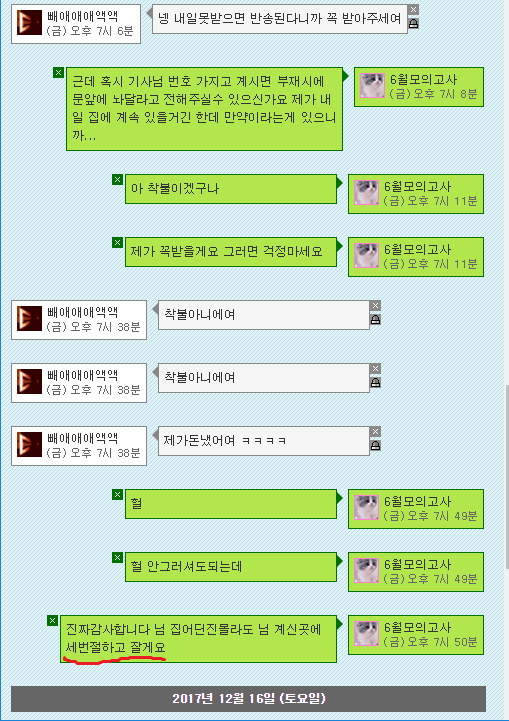Click the 6월모의고사 name at 7시 50분
The image size is (509, 721).
coord(417,627)
